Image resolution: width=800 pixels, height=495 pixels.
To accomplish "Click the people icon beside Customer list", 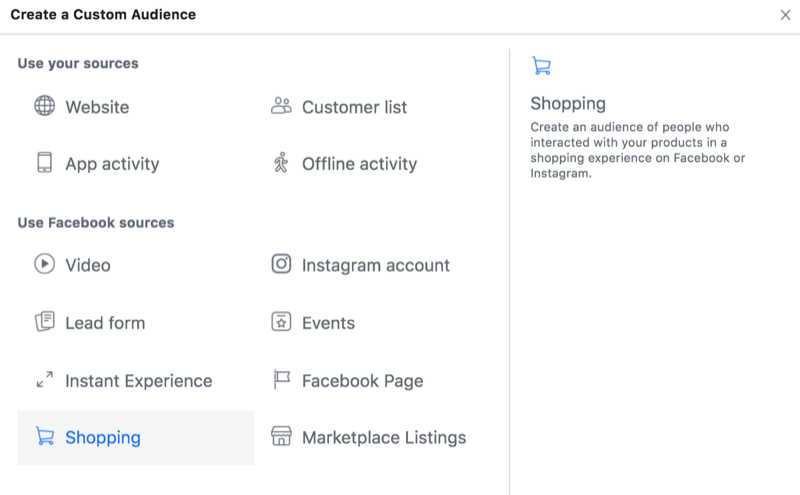I will click(281, 106).
